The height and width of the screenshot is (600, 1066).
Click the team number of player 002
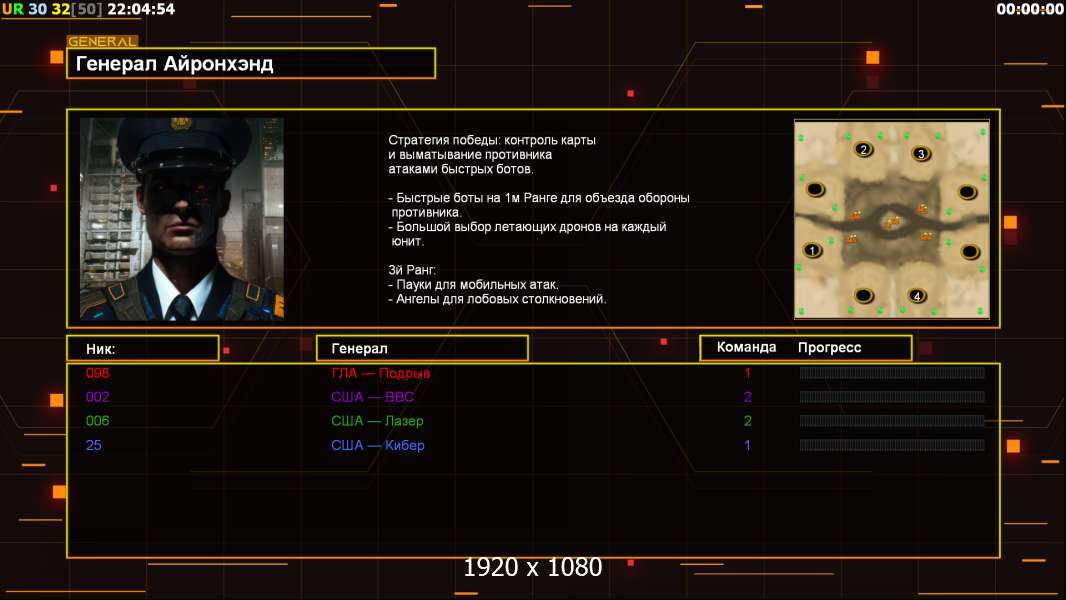coord(747,397)
